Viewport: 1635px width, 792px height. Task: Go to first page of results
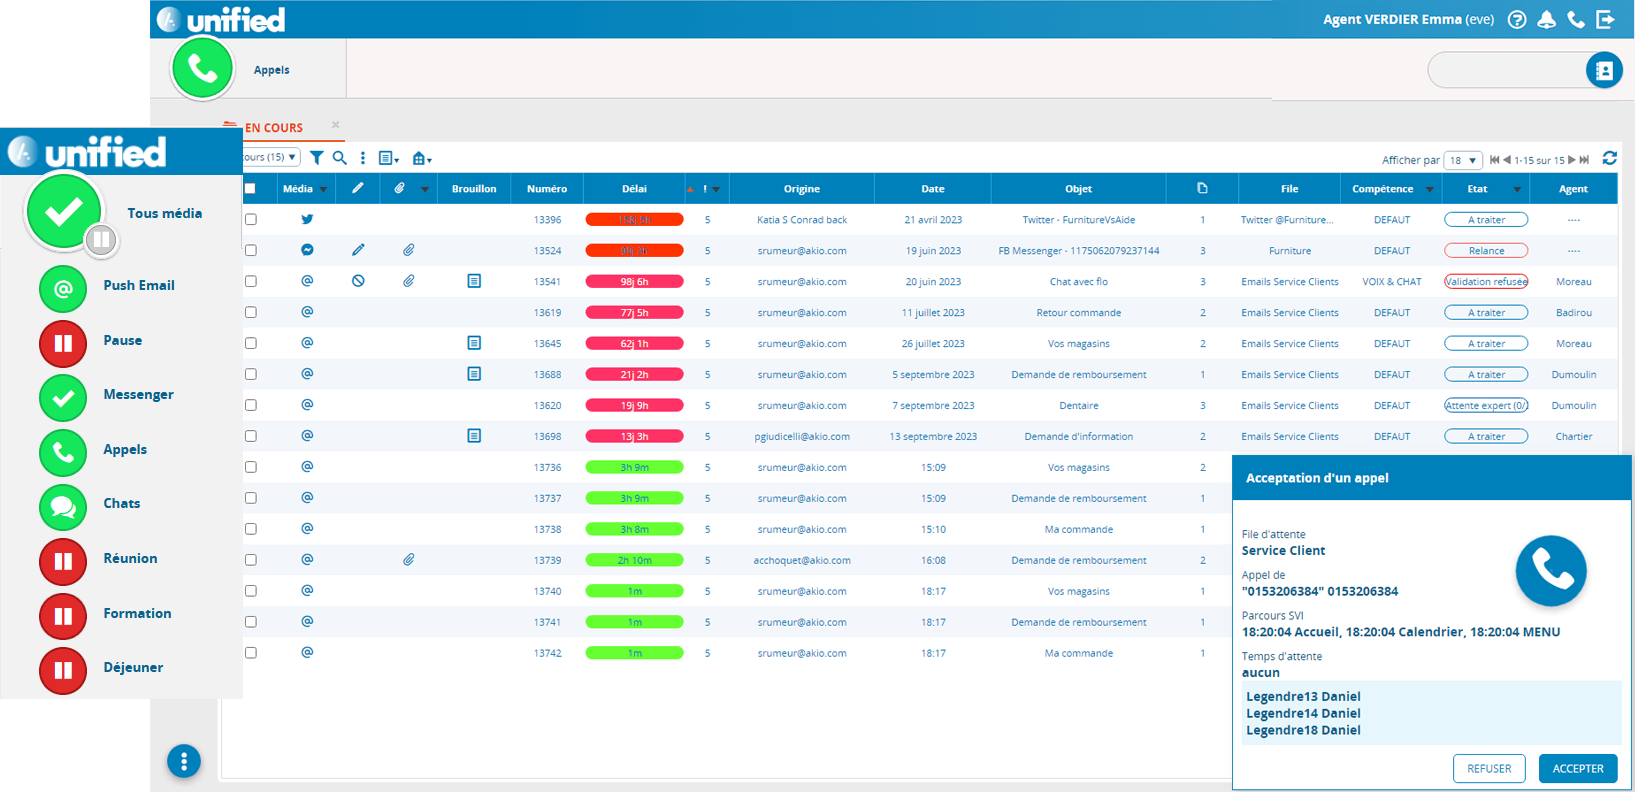(1494, 160)
